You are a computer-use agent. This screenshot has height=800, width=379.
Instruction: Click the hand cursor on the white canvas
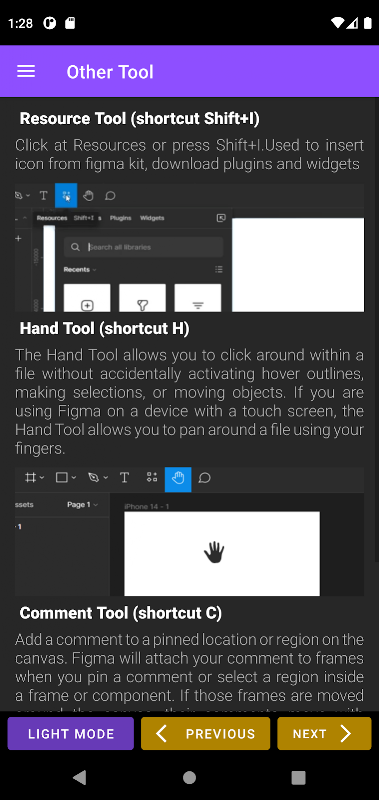[x=214, y=553]
